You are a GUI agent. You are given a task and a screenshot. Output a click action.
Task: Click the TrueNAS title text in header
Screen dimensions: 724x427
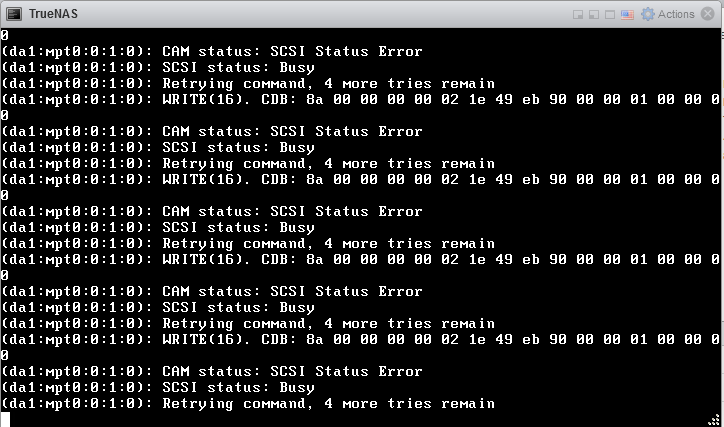coord(53,14)
